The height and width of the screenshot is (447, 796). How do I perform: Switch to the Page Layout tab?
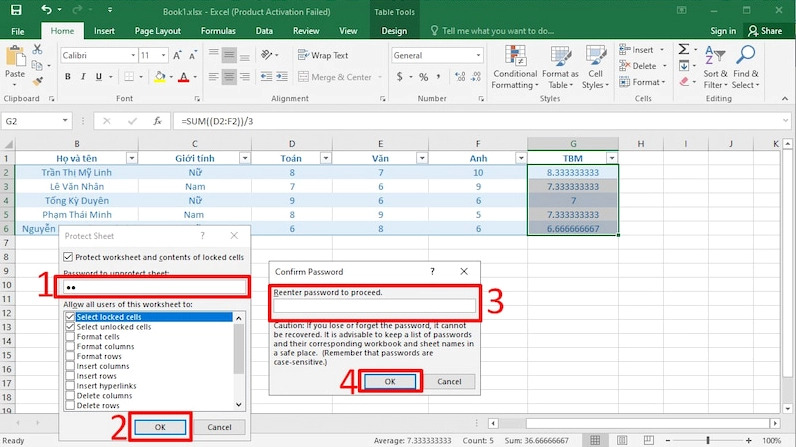point(157,31)
